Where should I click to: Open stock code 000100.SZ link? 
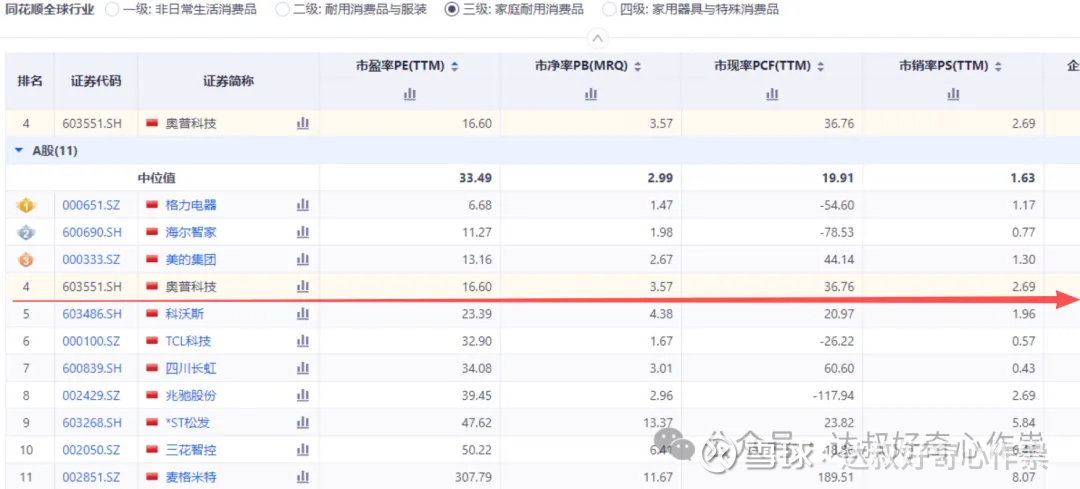click(91, 341)
